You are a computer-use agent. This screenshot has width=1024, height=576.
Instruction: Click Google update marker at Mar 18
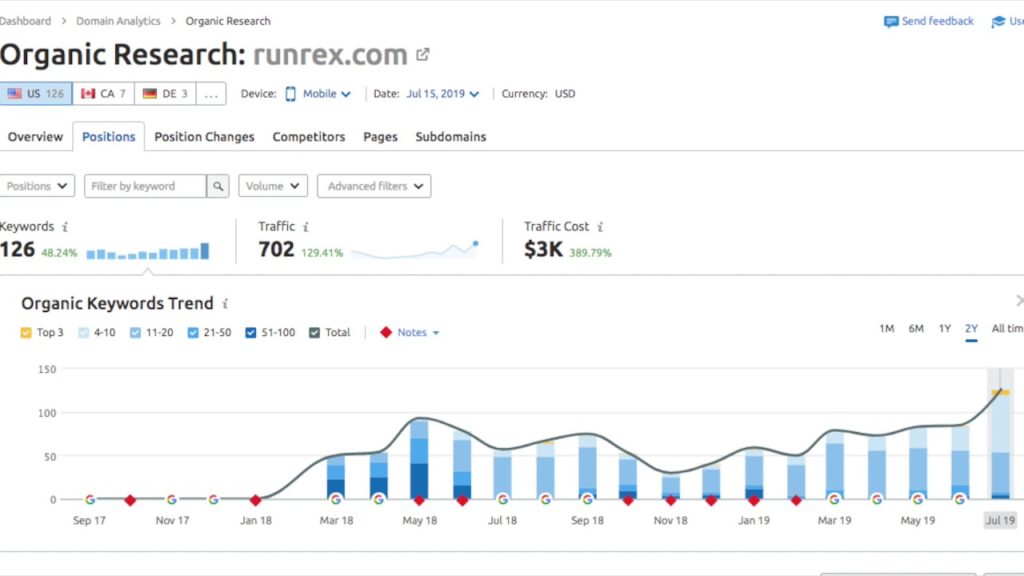(x=336, y=500)
